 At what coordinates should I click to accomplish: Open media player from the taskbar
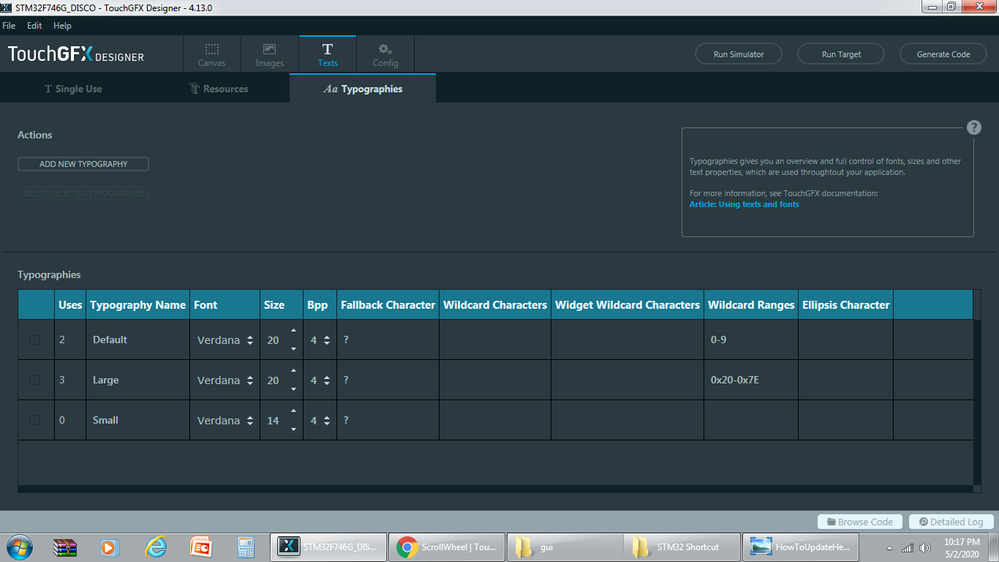pos(109,547)
